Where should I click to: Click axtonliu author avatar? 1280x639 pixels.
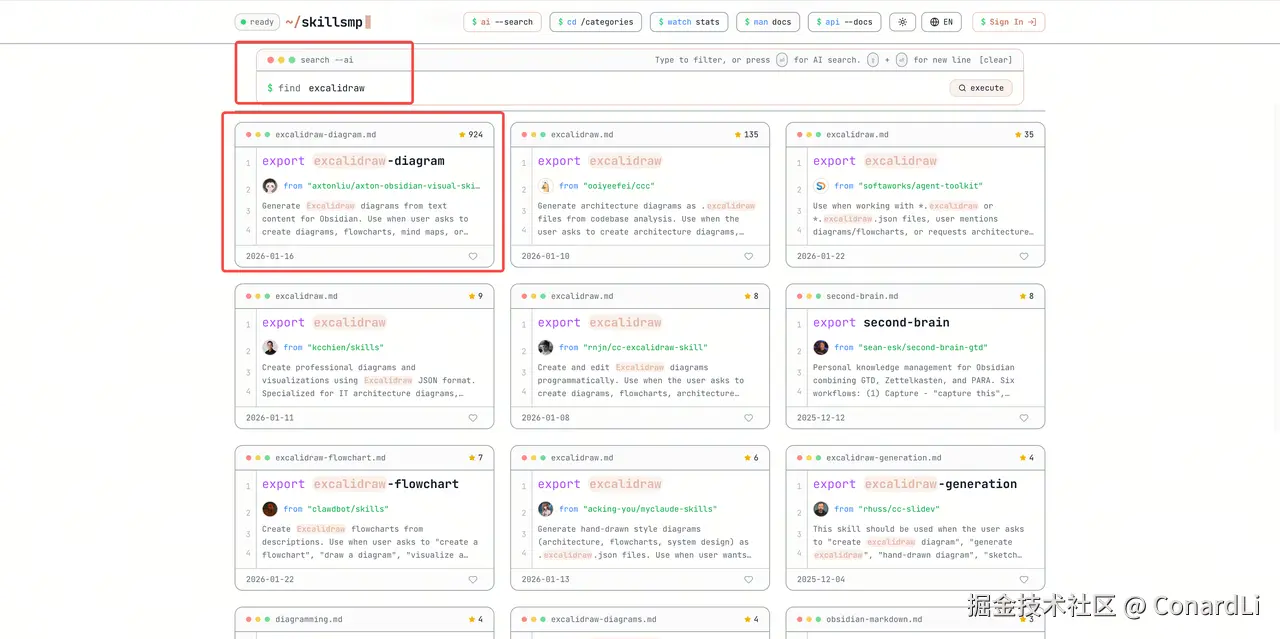tap(270, 186)
